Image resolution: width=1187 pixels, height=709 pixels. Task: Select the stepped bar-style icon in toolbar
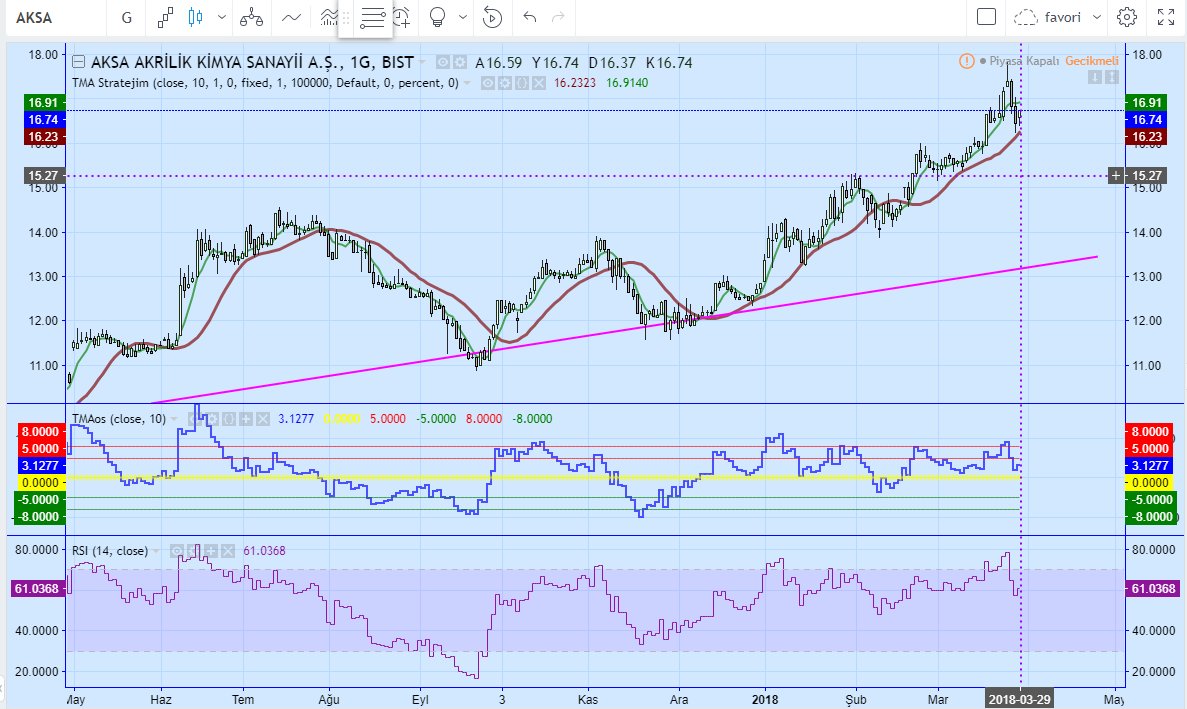click(x=165, y=17)
